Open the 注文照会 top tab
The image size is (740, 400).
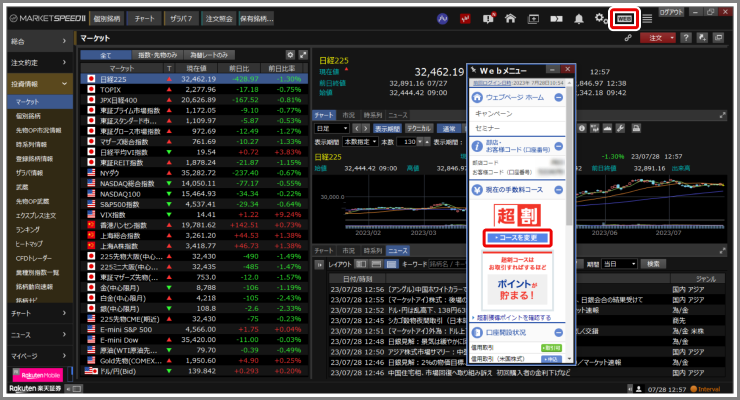[x=219, y=19]
